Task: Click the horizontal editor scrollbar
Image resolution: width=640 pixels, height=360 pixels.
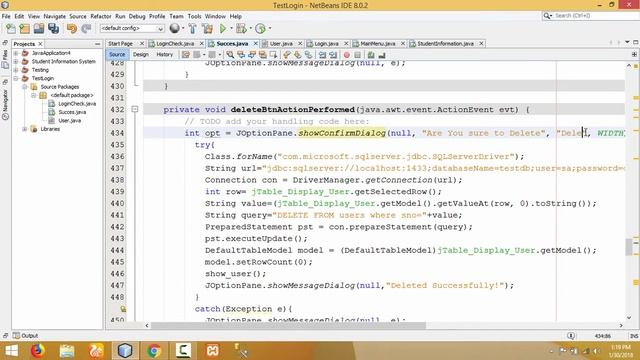Action: (x=288, y=325)
